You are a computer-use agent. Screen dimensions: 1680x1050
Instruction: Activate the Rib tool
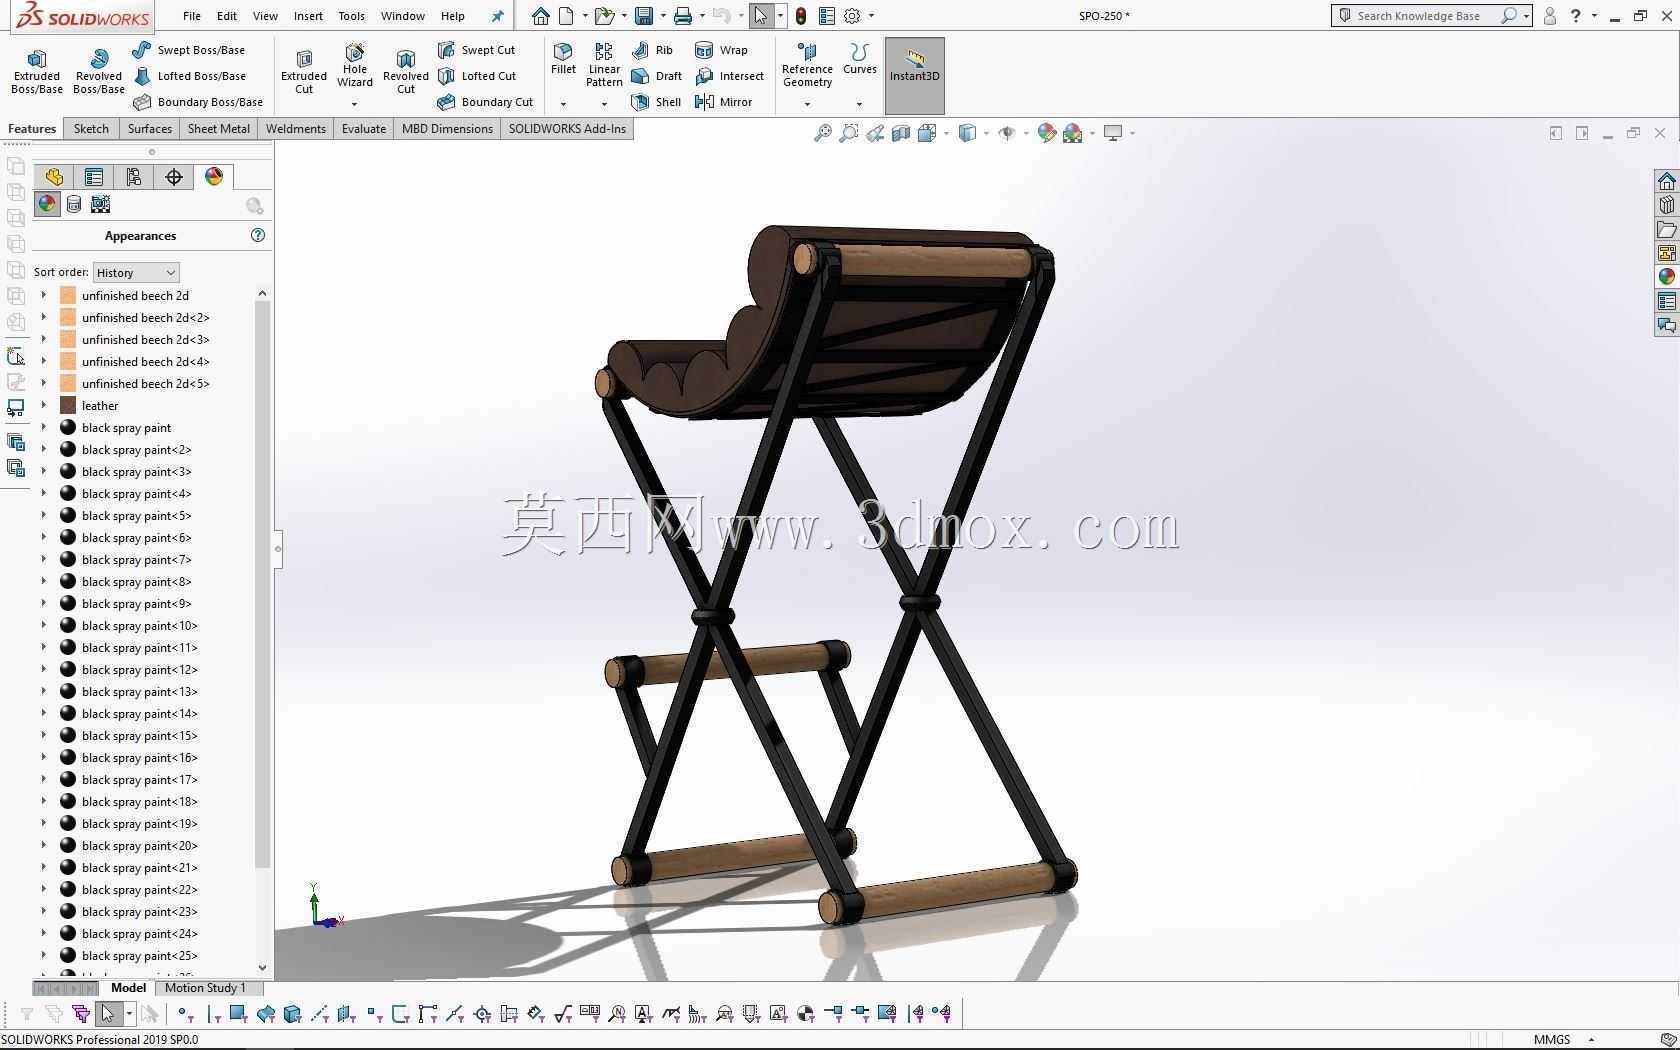653,50
